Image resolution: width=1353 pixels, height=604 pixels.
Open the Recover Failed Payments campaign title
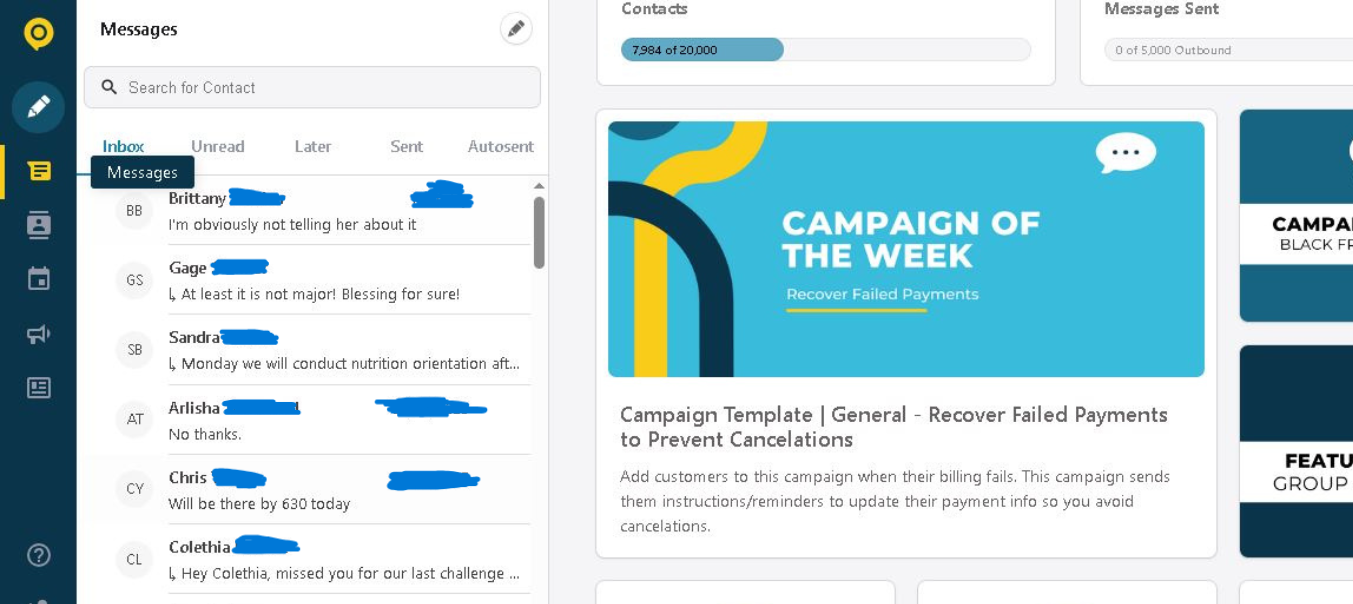click(x=893, y=427)
